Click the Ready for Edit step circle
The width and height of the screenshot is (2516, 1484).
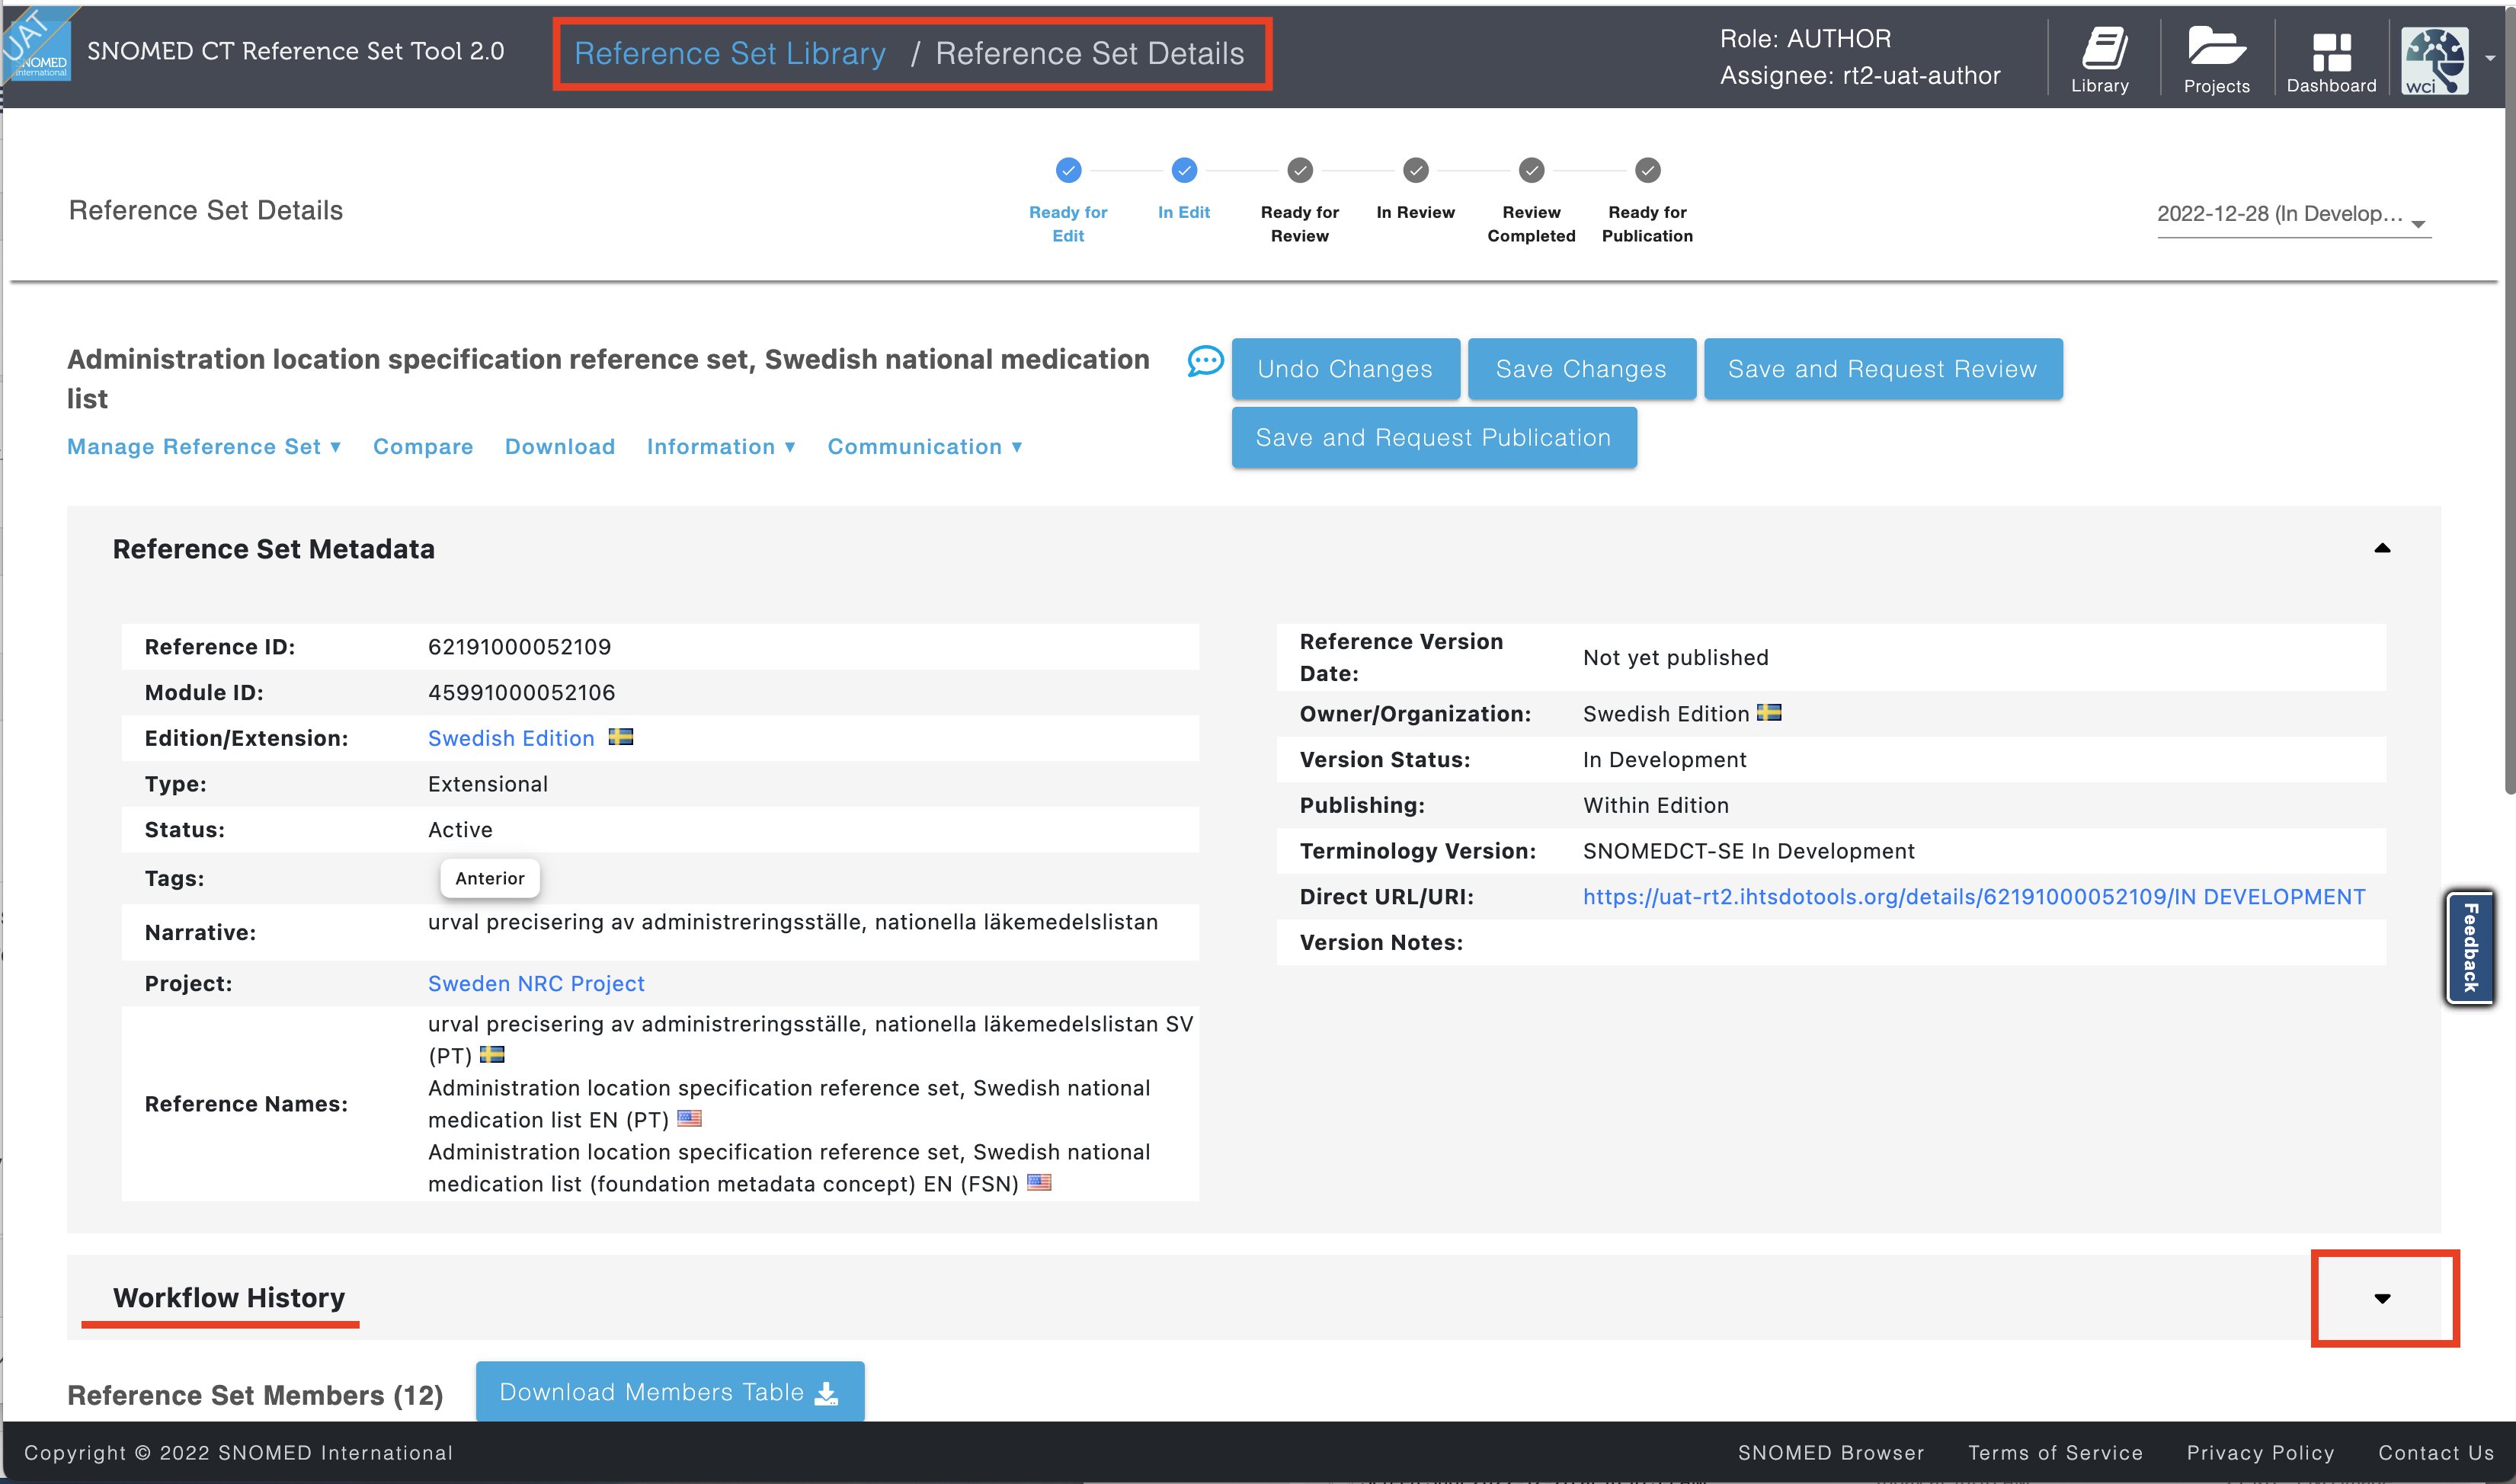(1068, 170)
